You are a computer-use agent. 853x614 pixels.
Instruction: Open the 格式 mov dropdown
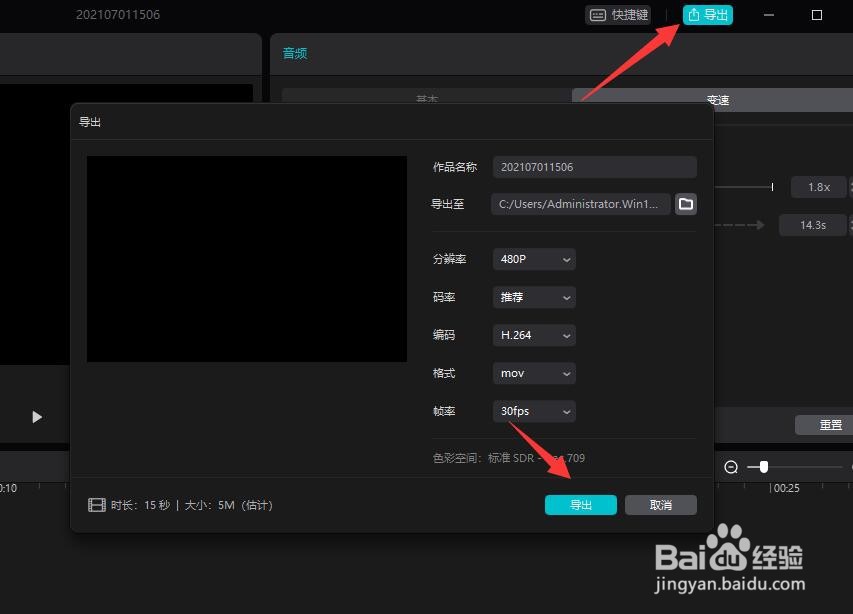[534, 373]
